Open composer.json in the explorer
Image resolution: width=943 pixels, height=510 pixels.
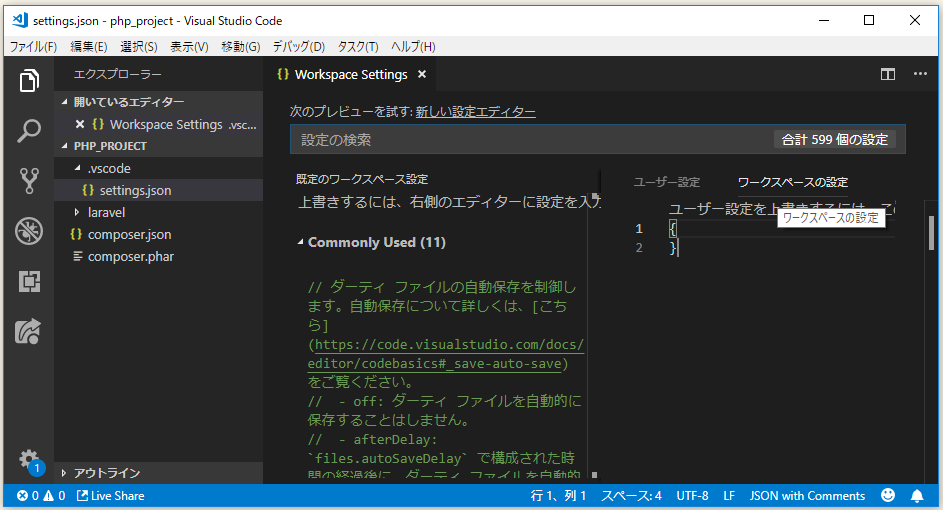(x=159, y=235)
